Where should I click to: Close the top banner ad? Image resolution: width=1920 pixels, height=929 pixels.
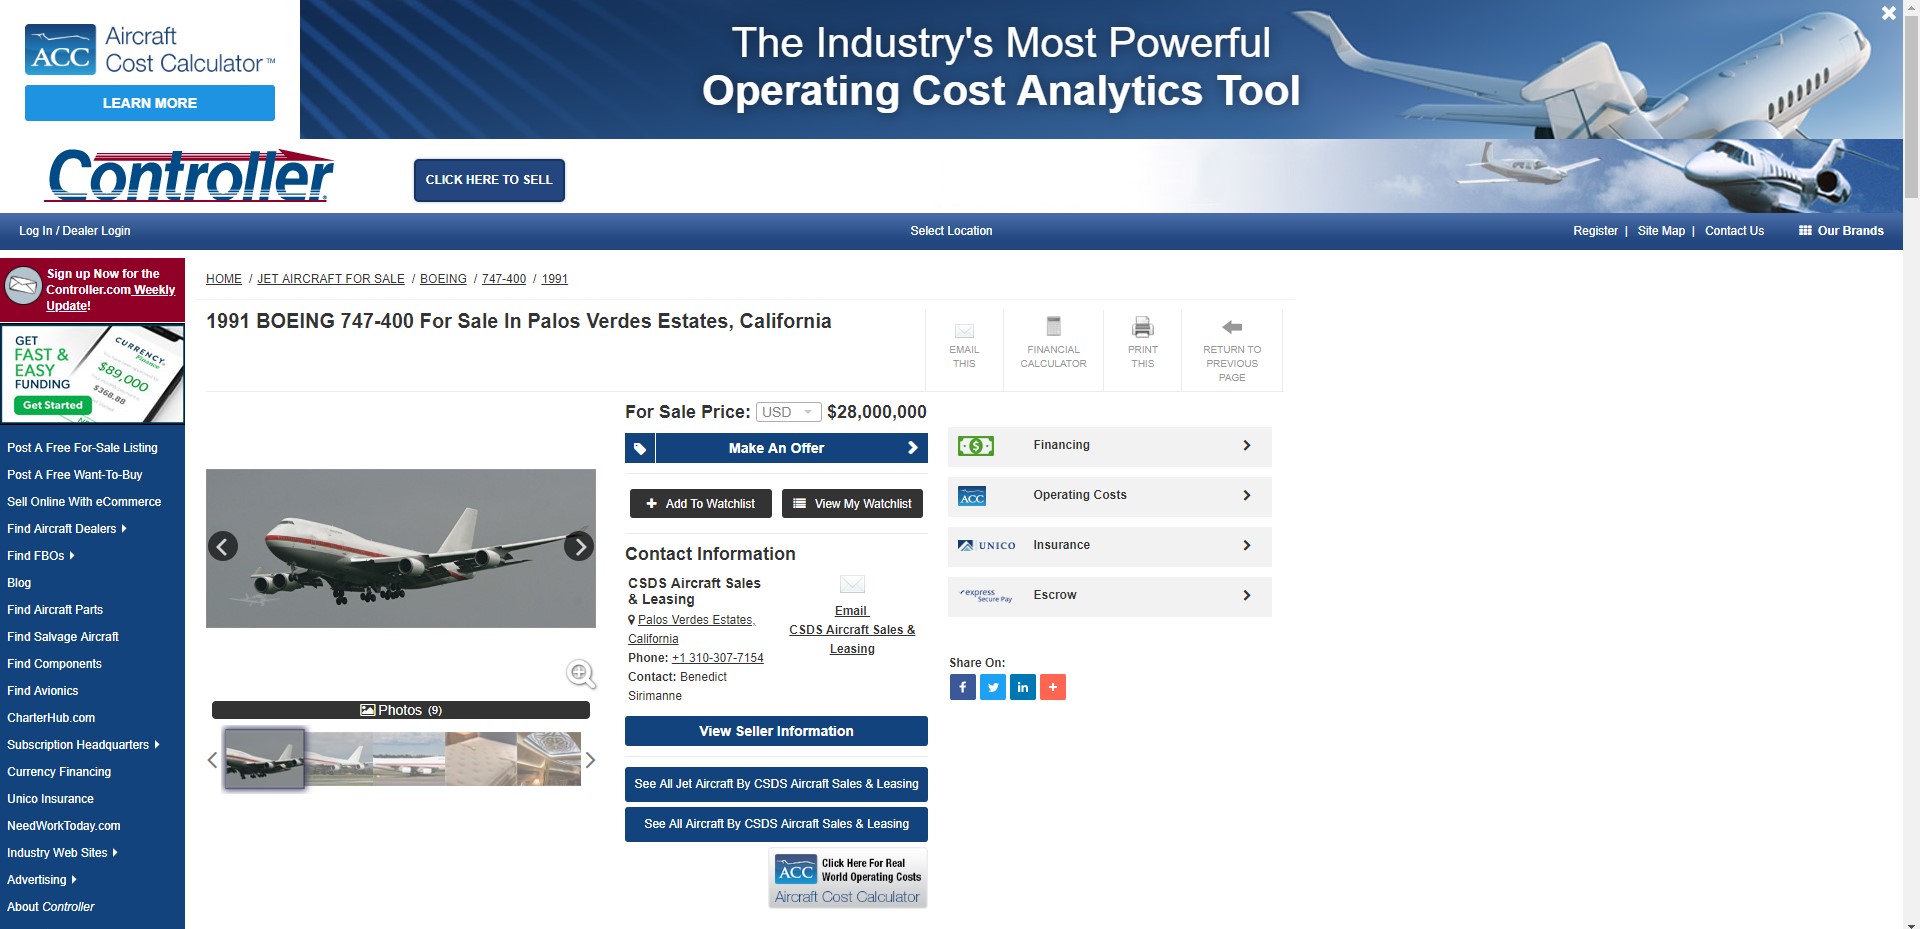[1888, 14]
